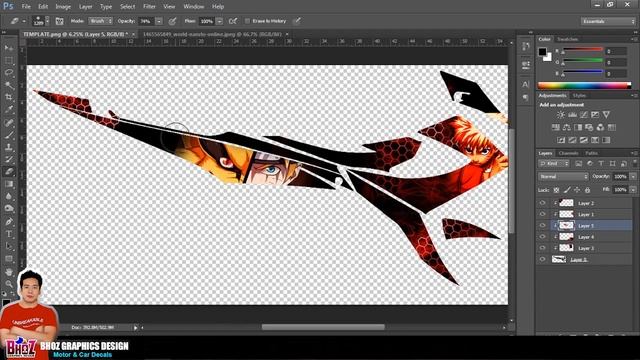Select the Lasso tool

tap(9, 73)
